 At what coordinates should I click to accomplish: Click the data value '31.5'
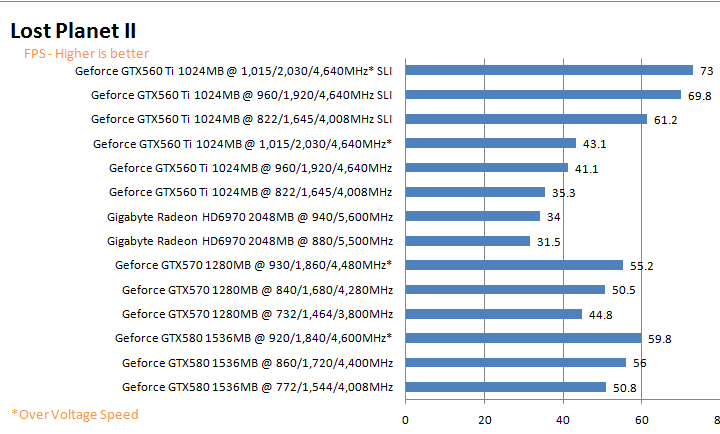pos(549,242)
